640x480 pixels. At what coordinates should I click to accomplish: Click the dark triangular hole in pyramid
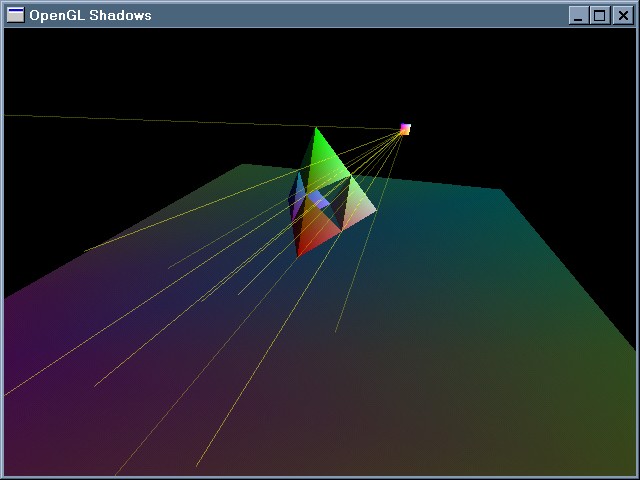point(338,212)
